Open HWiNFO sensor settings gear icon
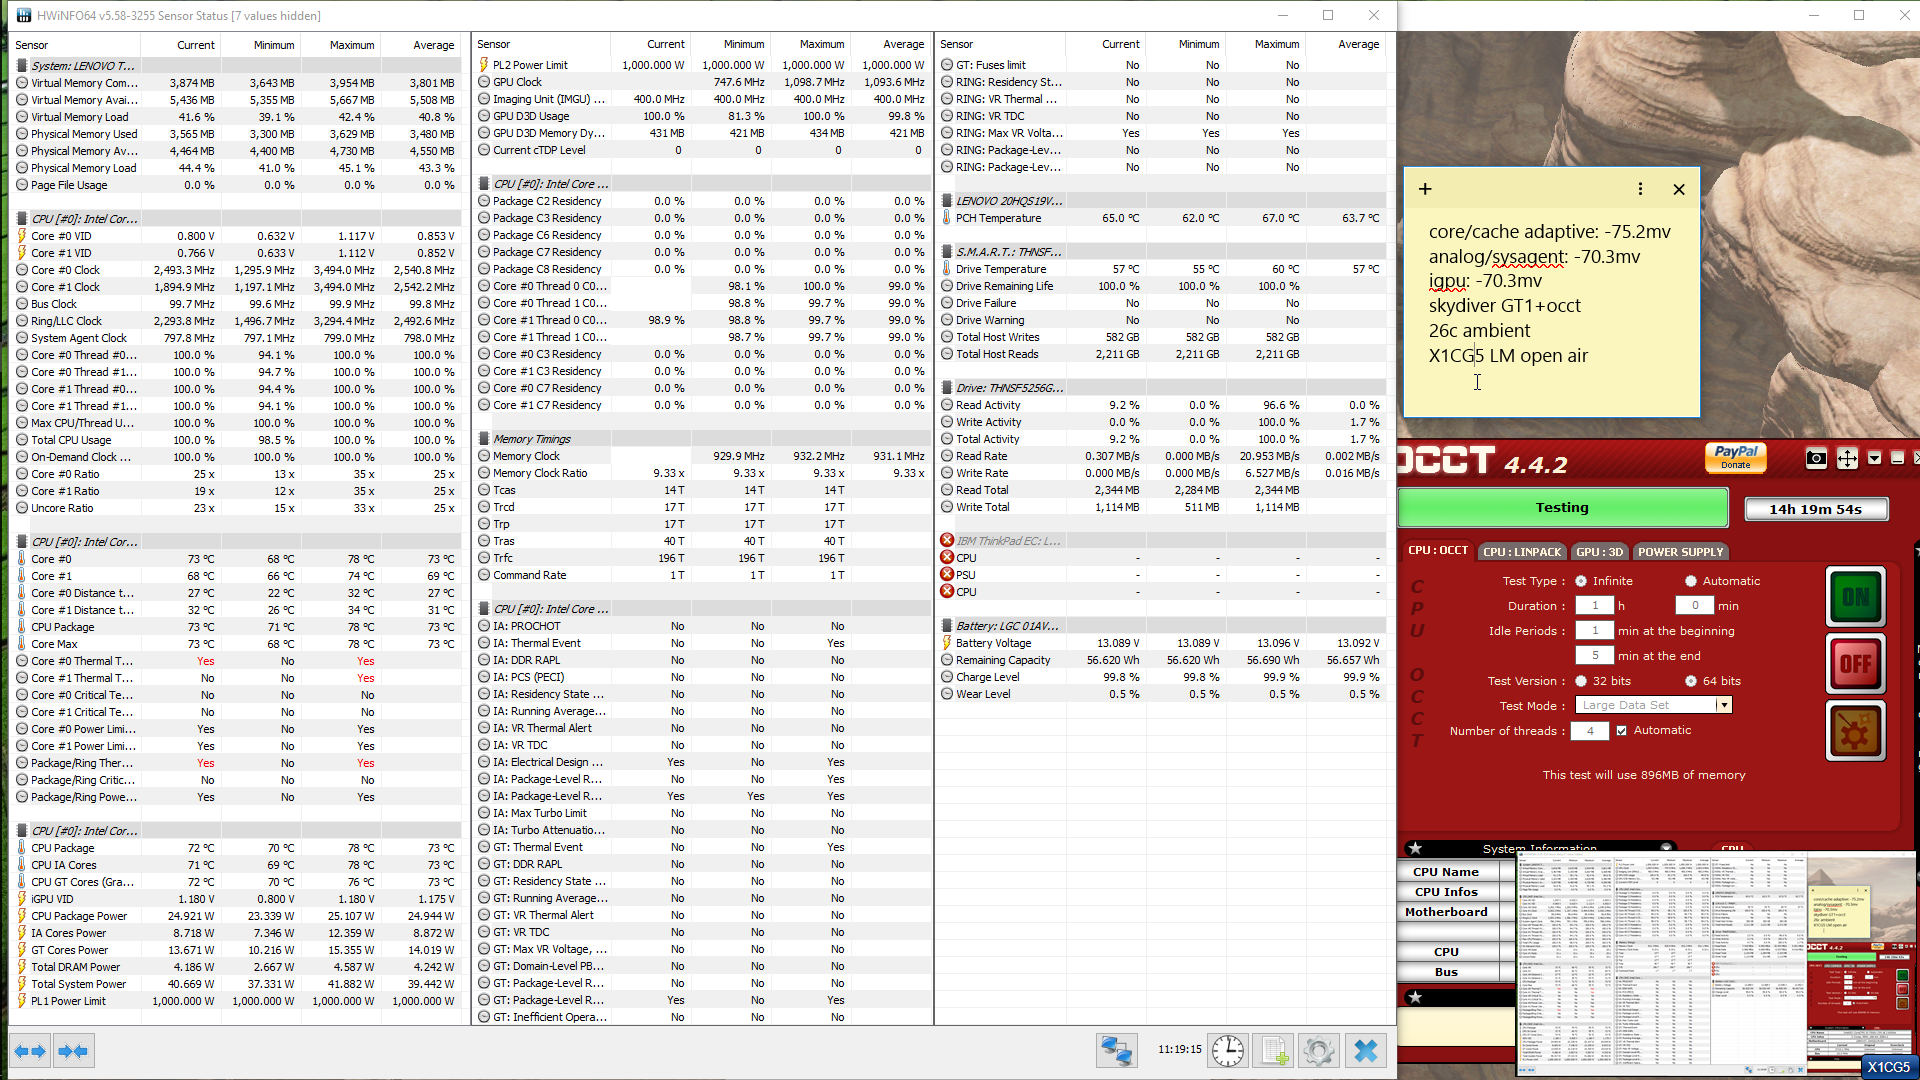 pos(1319,1051)
